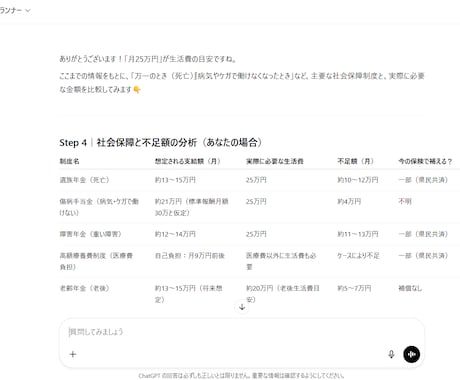The width and height of the screenshot is (460, 380).
Task: Select the 約13〜15万円（将来想定） cell
Action: coord(188,294)
